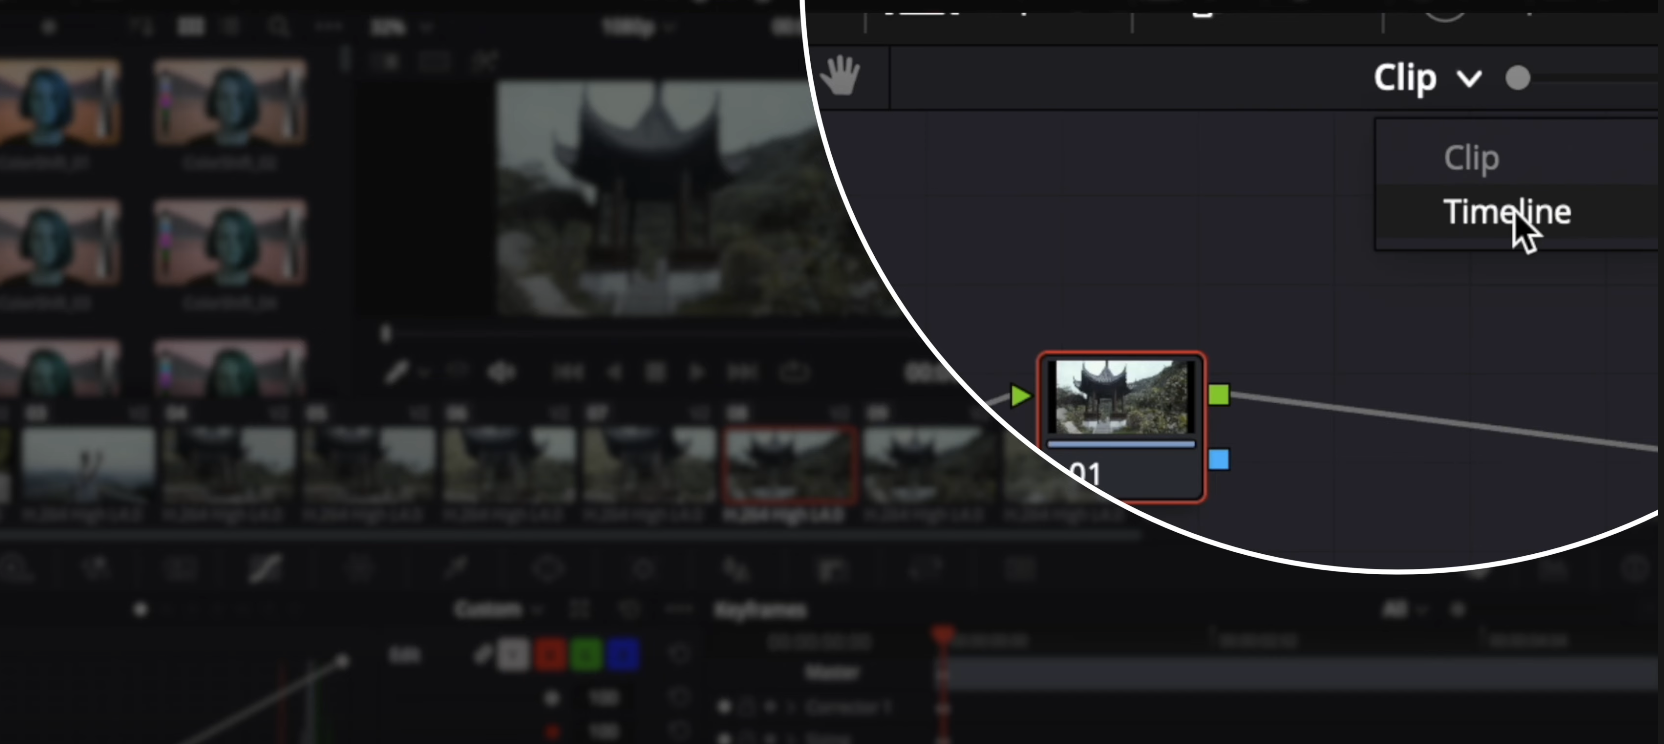This screenshot has height=744, width=1664.
Task: Open the Curves palette
Action: click(265, 569)
